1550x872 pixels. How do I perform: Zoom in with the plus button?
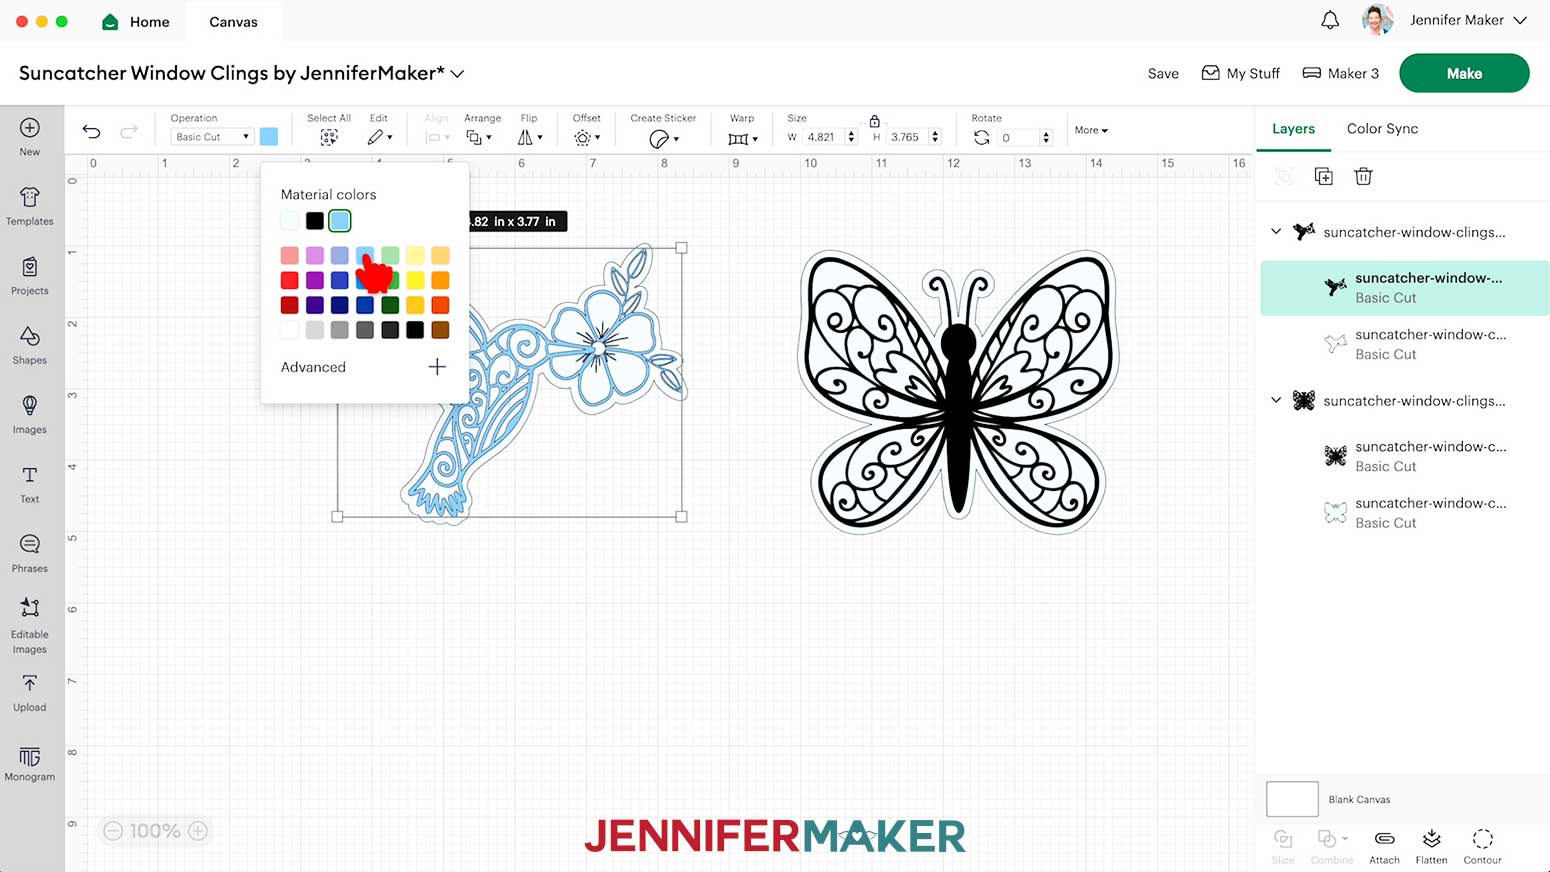[198, 831]
